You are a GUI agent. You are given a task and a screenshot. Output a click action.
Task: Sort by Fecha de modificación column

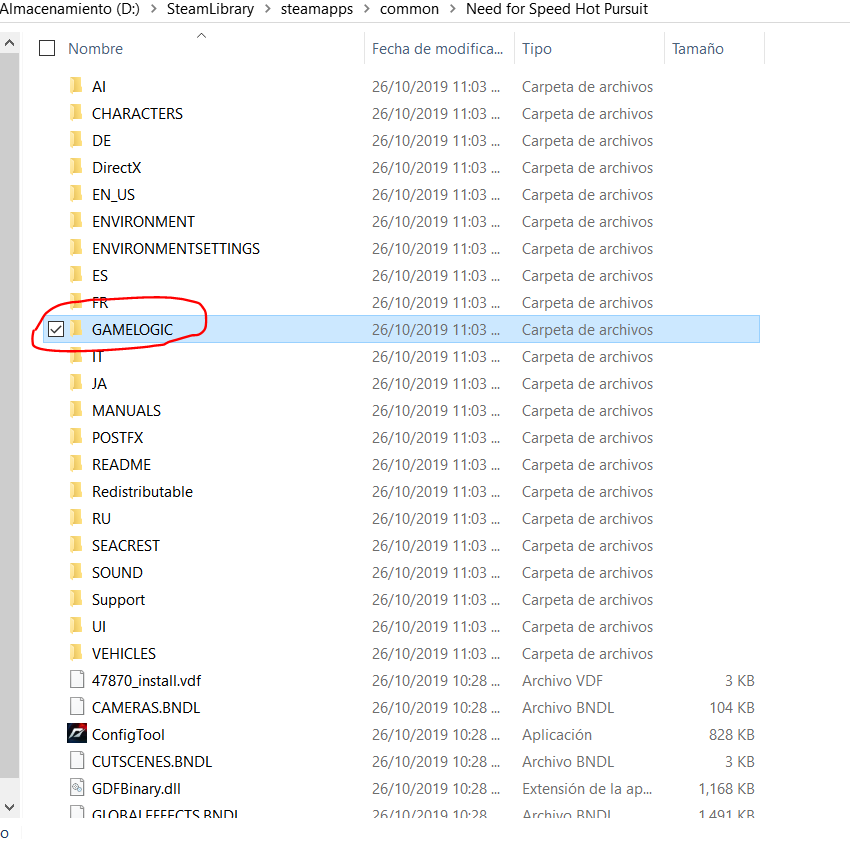coord(437,49)
